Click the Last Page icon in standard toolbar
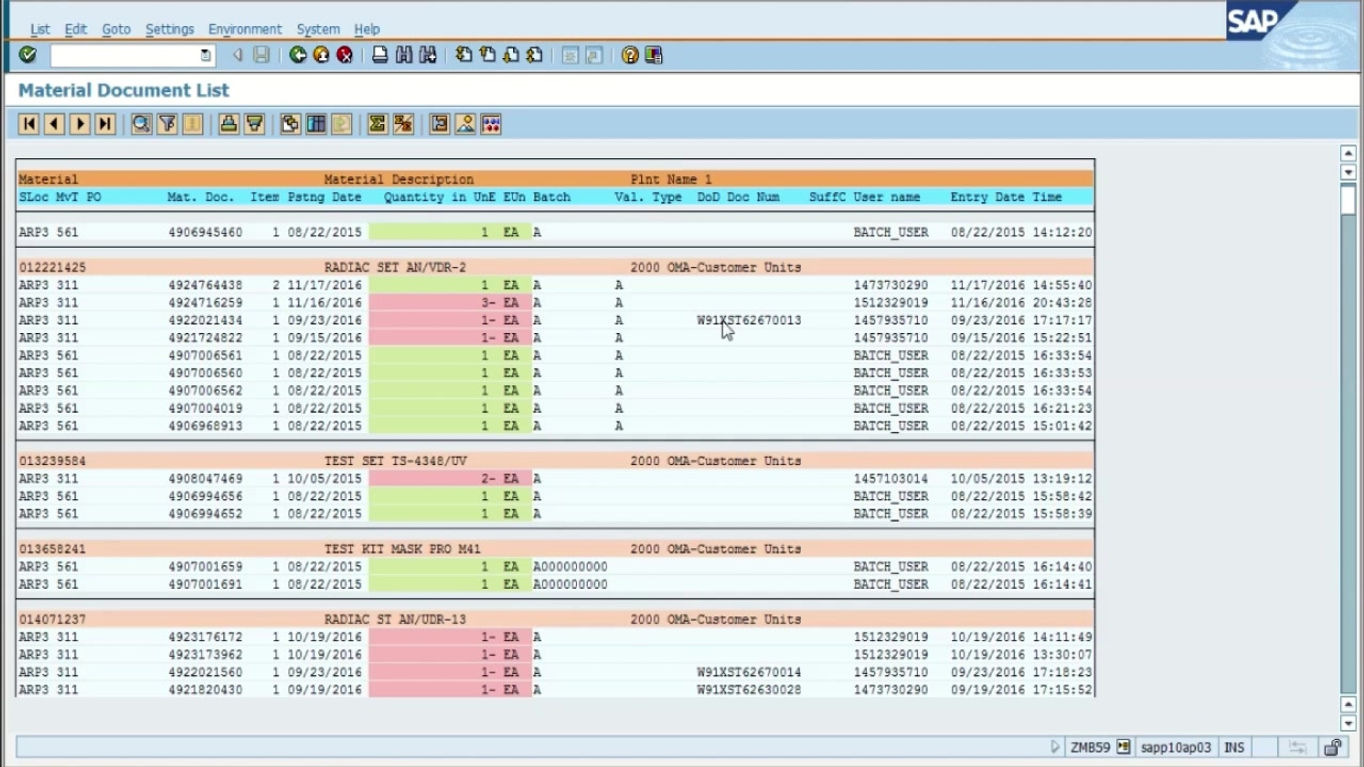This screenshot has height=767, width=1364. 534,55
